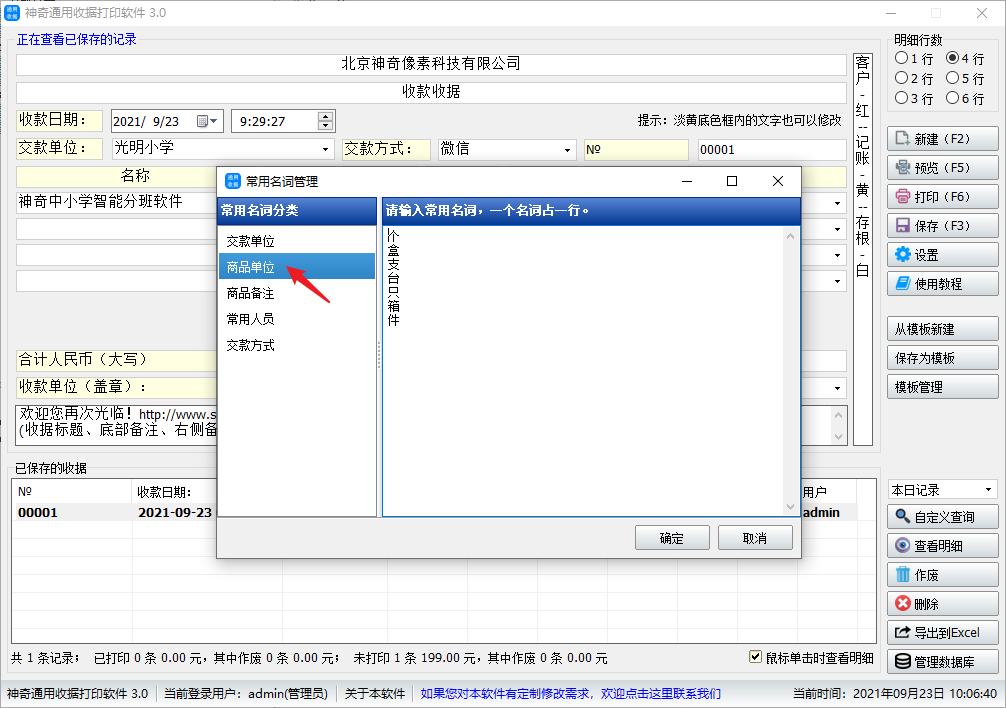Click the New (新建 F2) document icon button
The image size is (1006, 708).
click(x=903, y=139)
